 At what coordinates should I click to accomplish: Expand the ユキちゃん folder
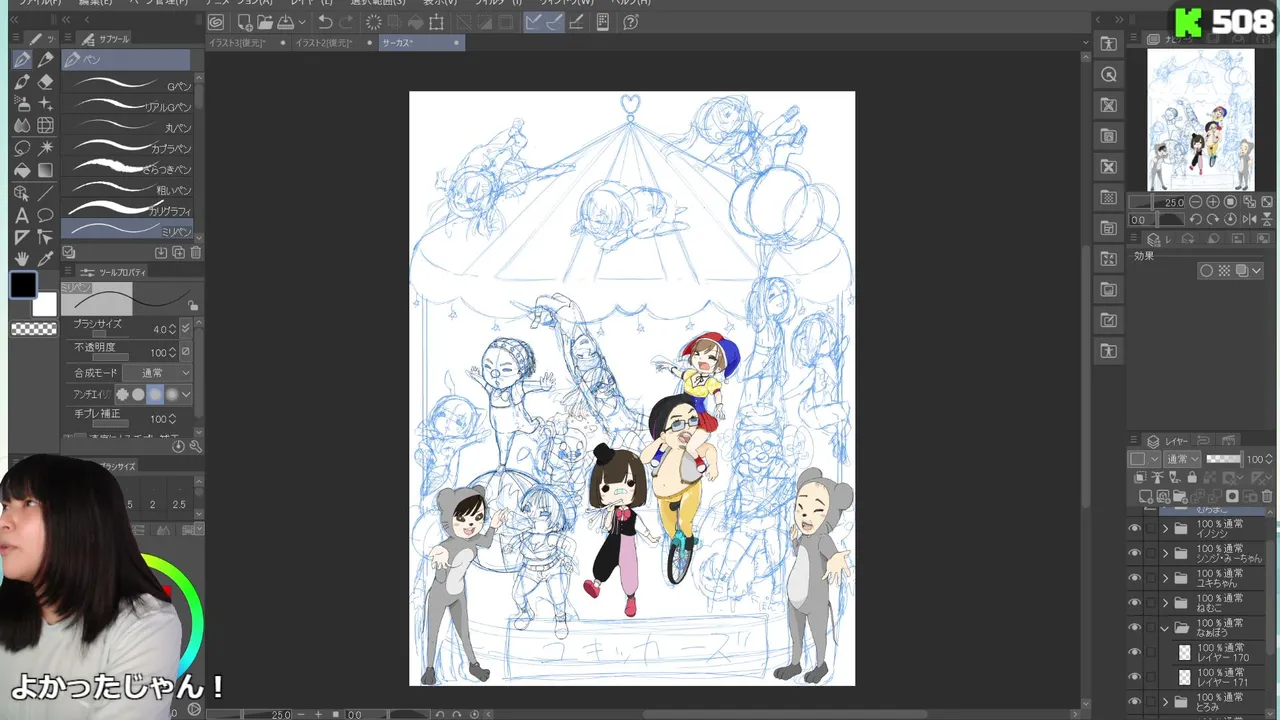click(1165, 578)
